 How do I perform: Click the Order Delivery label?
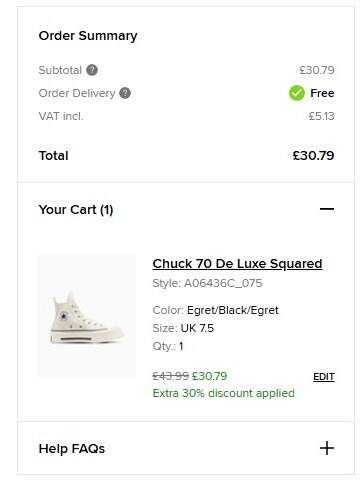tap(77, 93)
